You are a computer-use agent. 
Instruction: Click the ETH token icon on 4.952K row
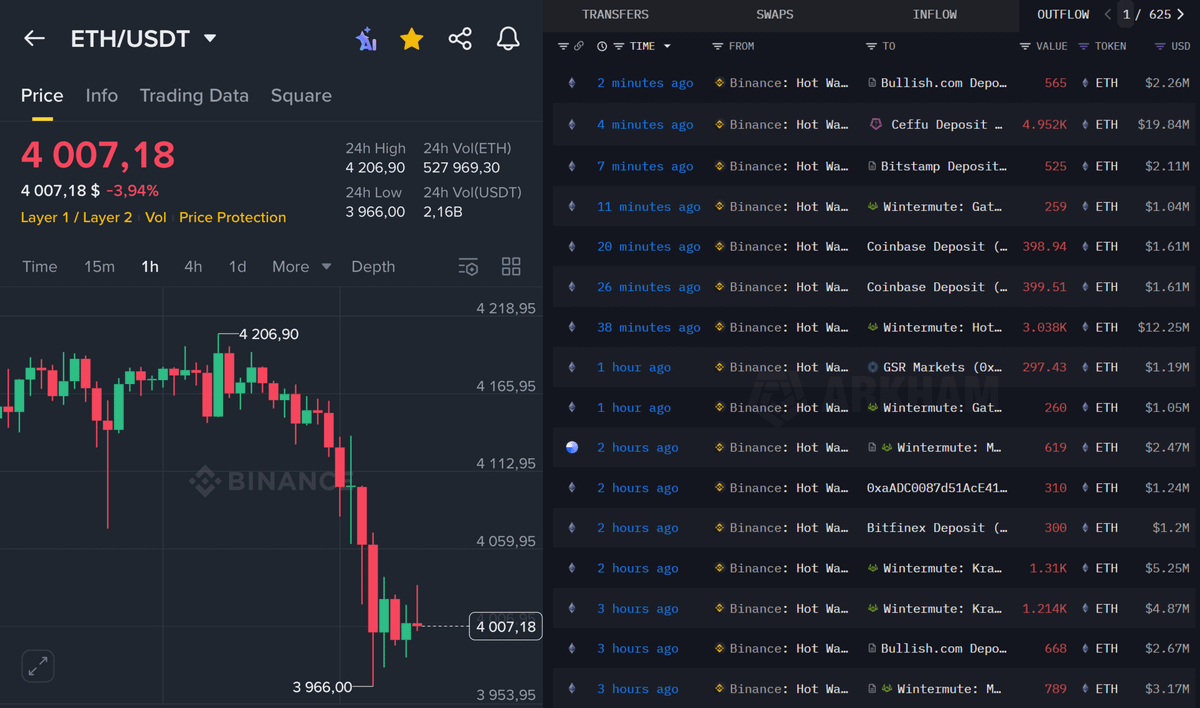point(1086,125)
